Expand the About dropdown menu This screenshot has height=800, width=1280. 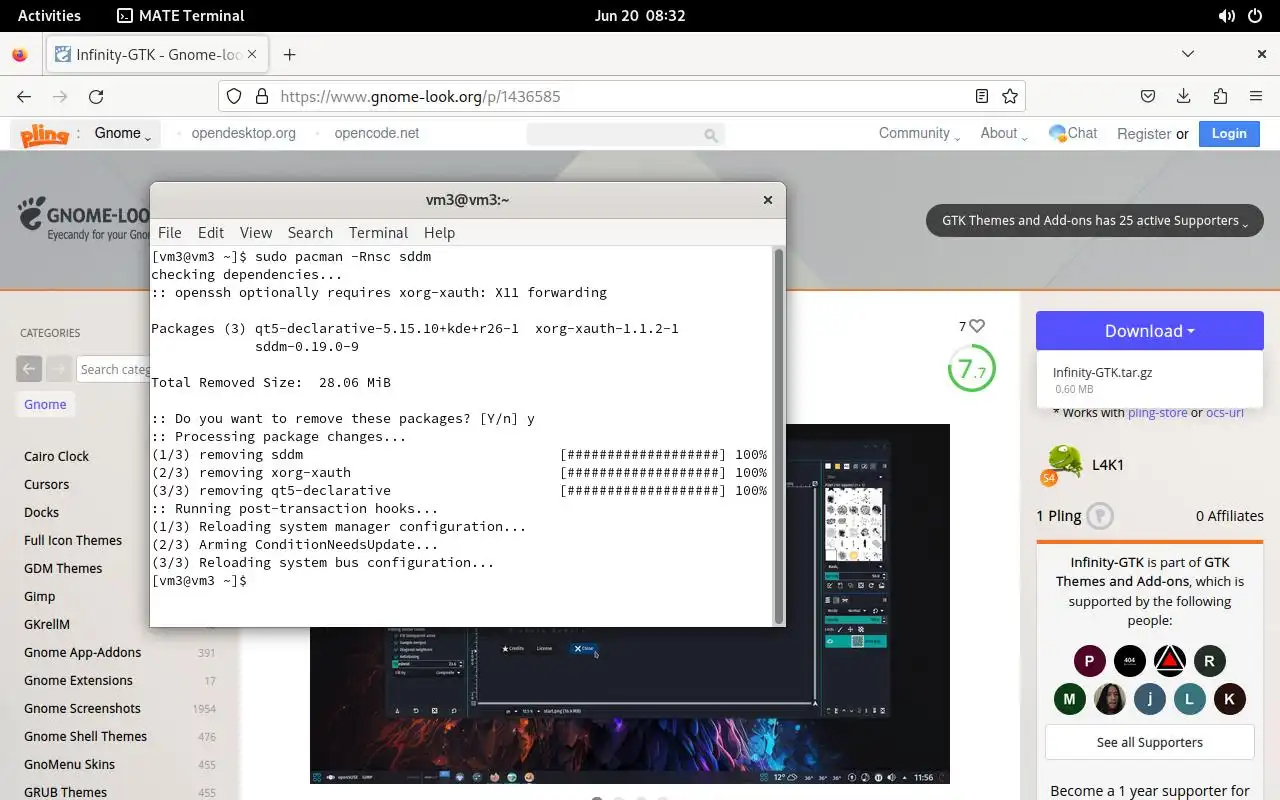[1003, 133]
